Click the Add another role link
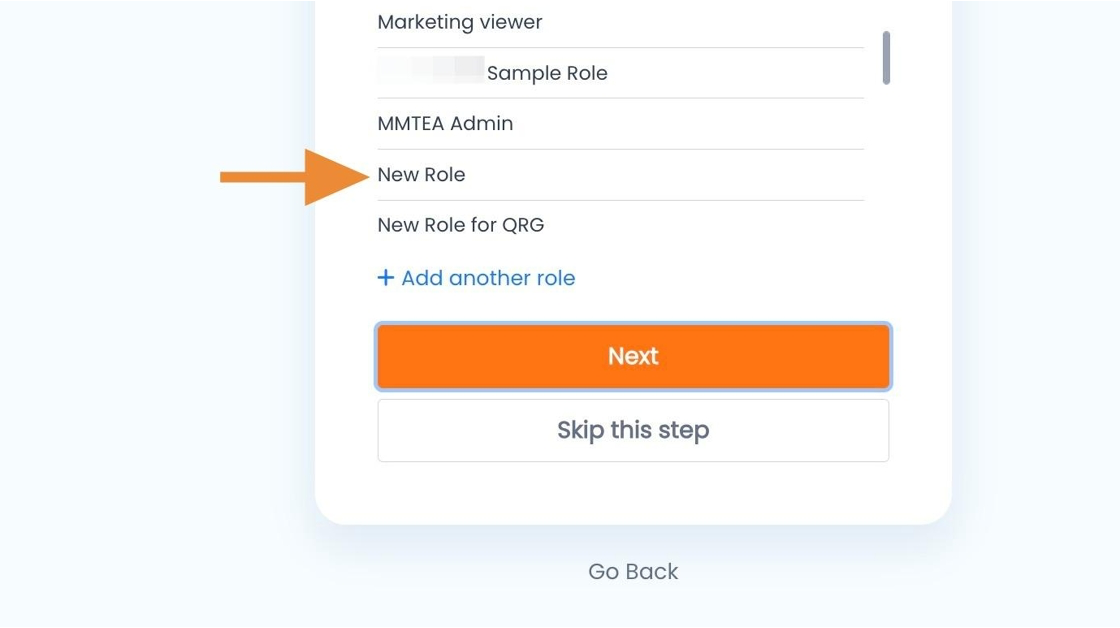The image size is (1120, 628). click(x=476, y=277)
